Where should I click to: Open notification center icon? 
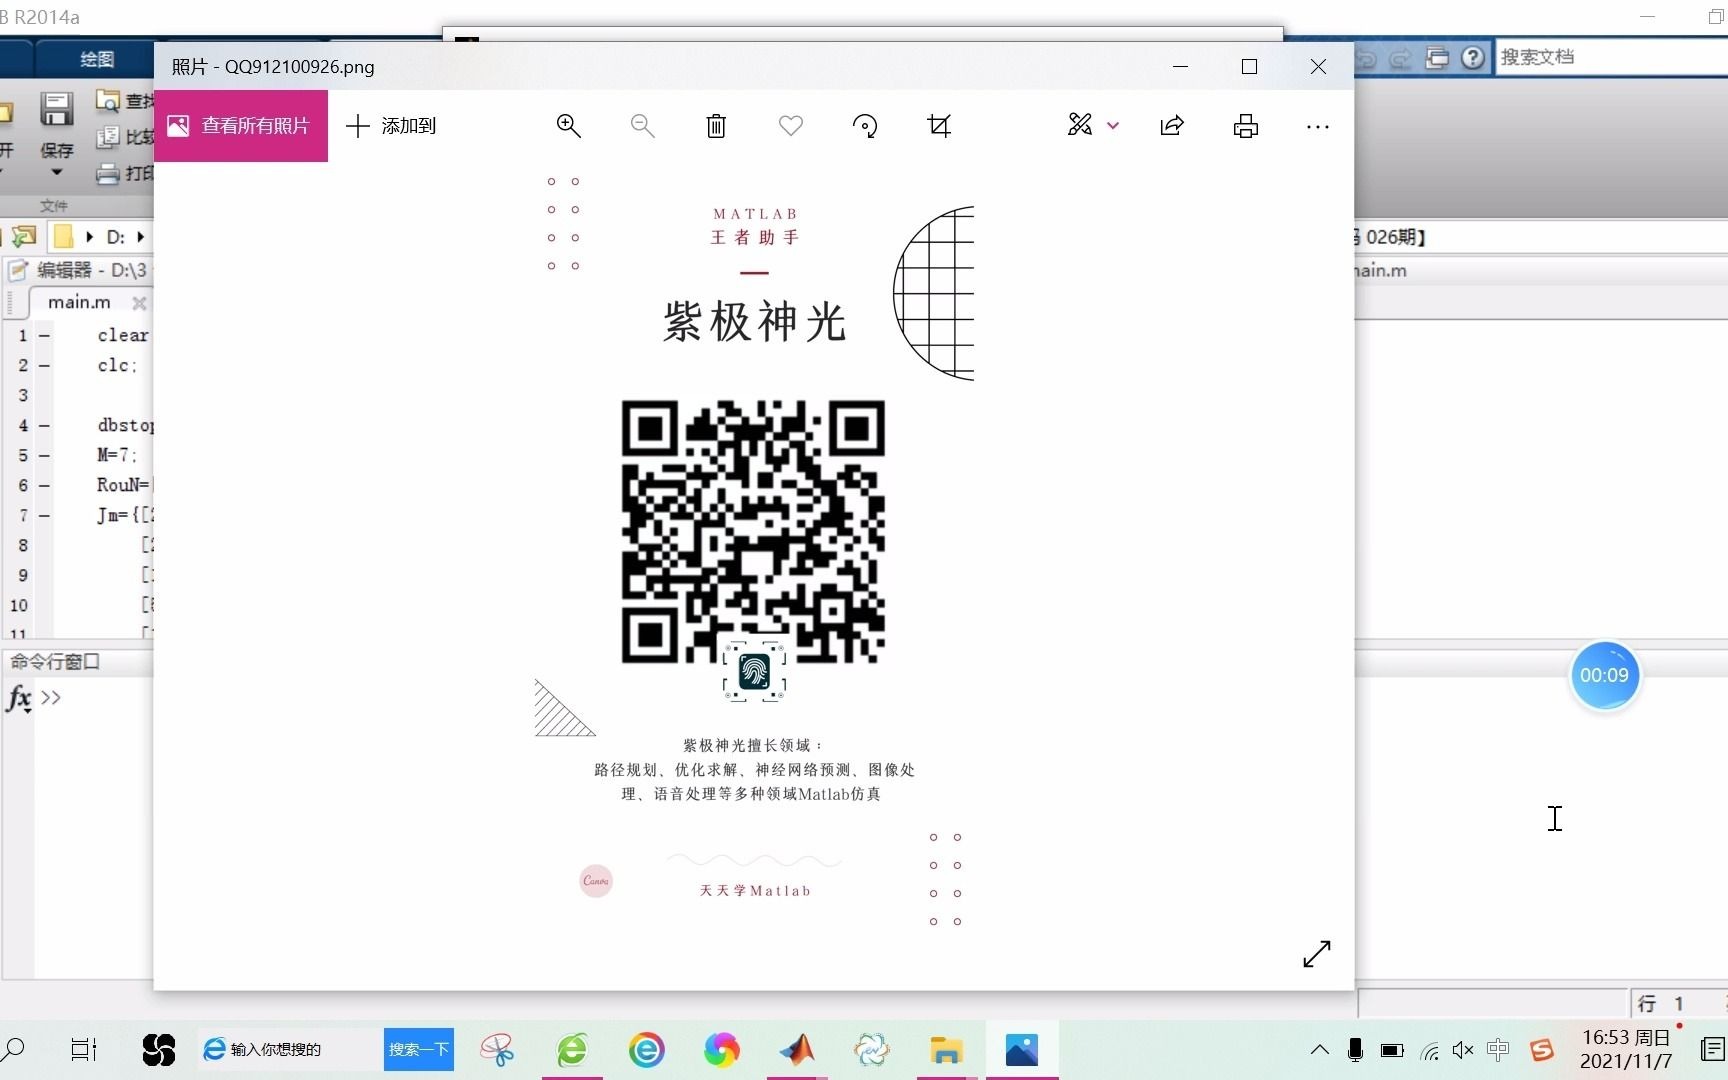(1712, 1050)
